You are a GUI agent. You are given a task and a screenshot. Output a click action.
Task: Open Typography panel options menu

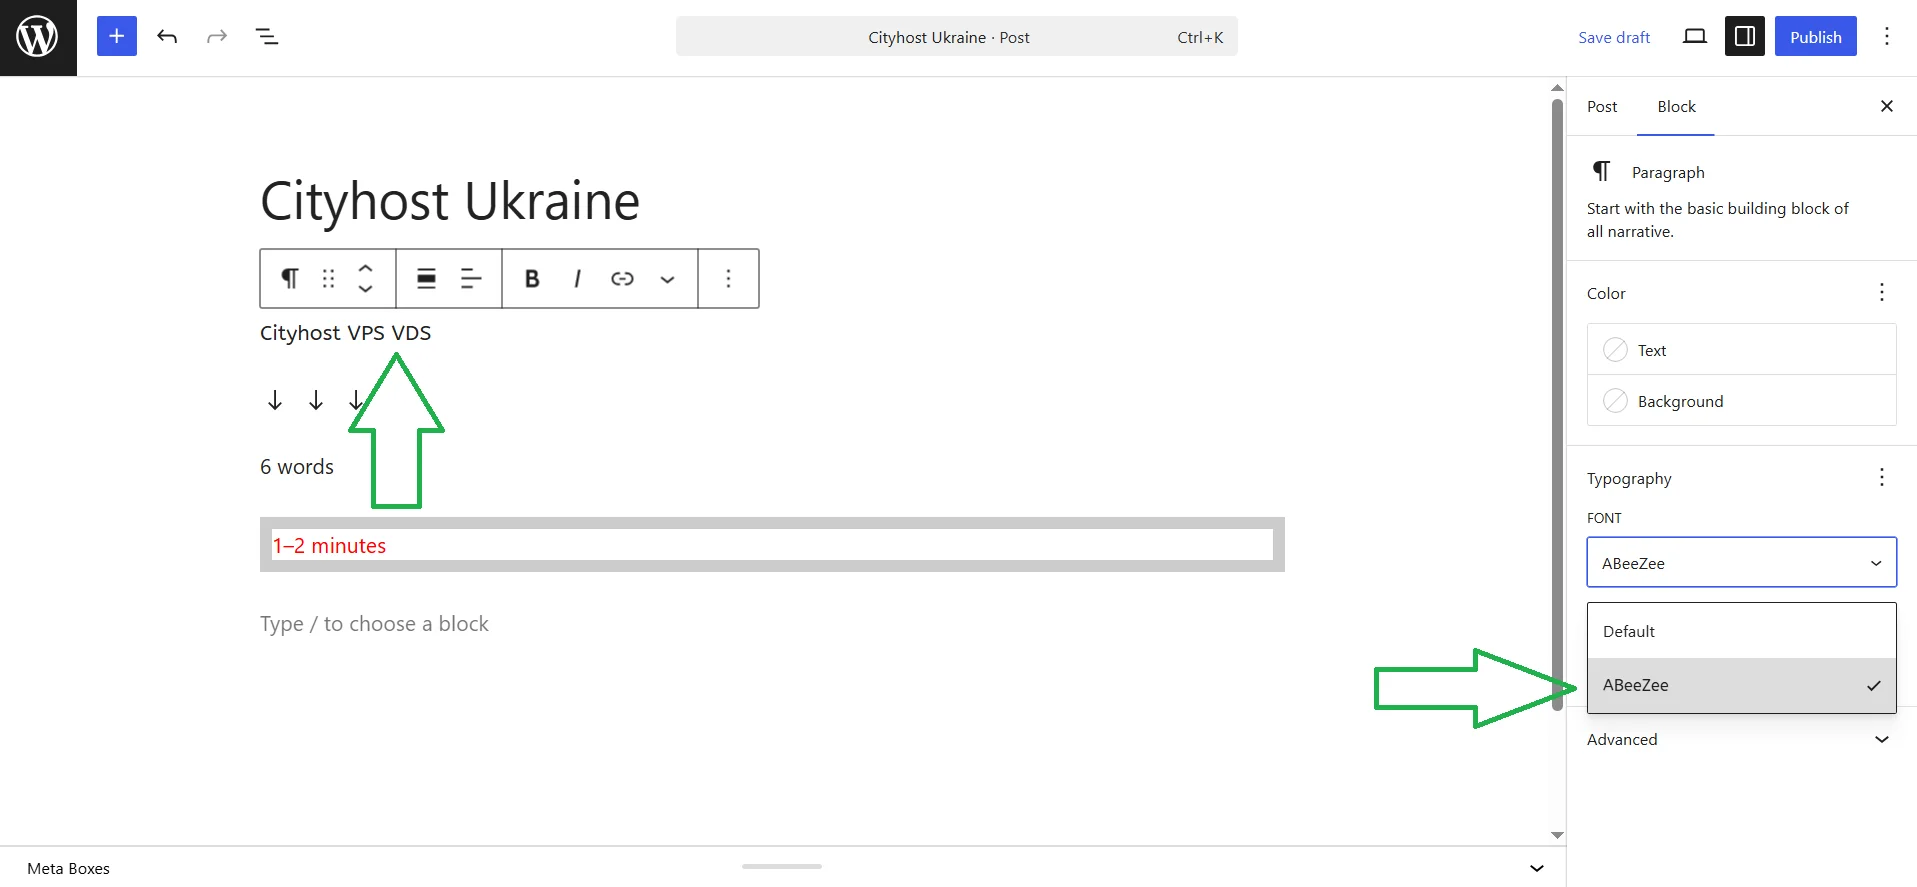click(1882, 477)
